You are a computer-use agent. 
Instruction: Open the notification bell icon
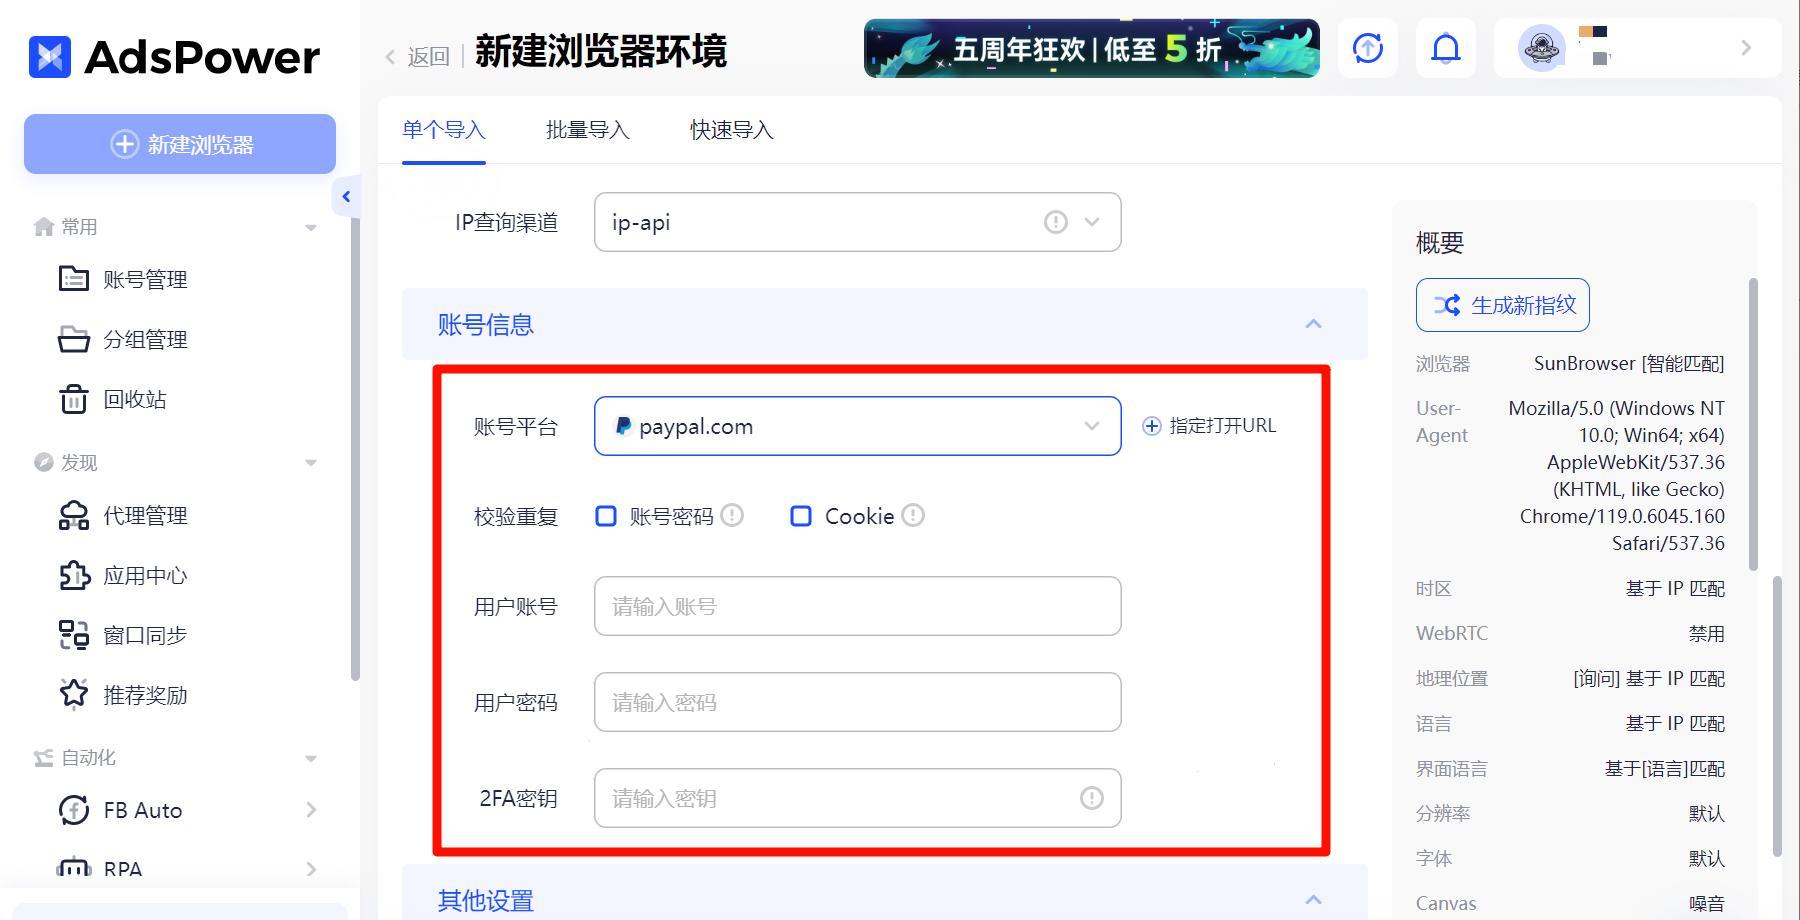1445,48
